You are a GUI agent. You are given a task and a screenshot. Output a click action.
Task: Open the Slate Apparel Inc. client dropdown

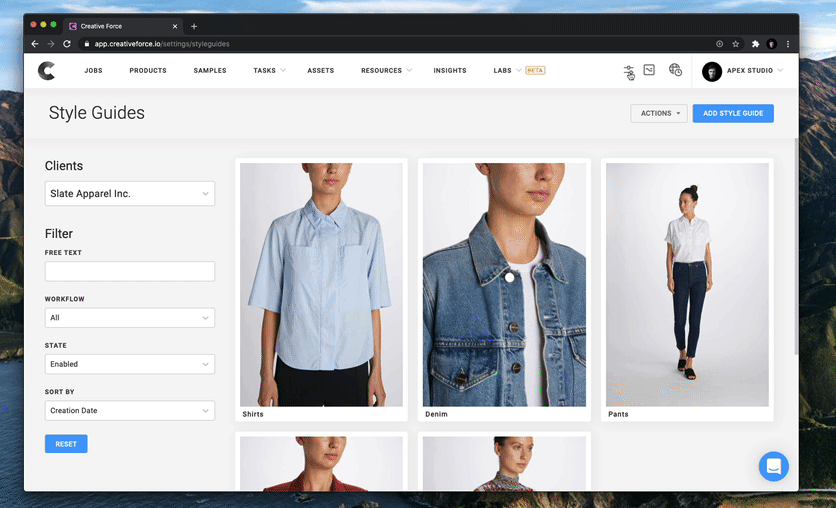pyautogui.click(x=130, y=193)
